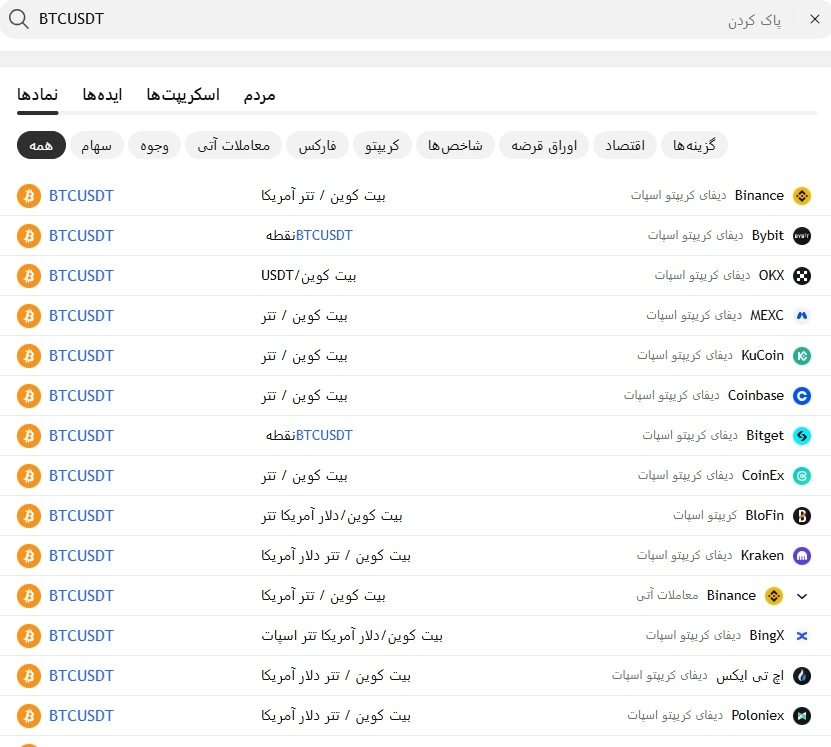
Task: Select the فارکس filter chip
Action: pyautogui.click(x=317, y=145)
